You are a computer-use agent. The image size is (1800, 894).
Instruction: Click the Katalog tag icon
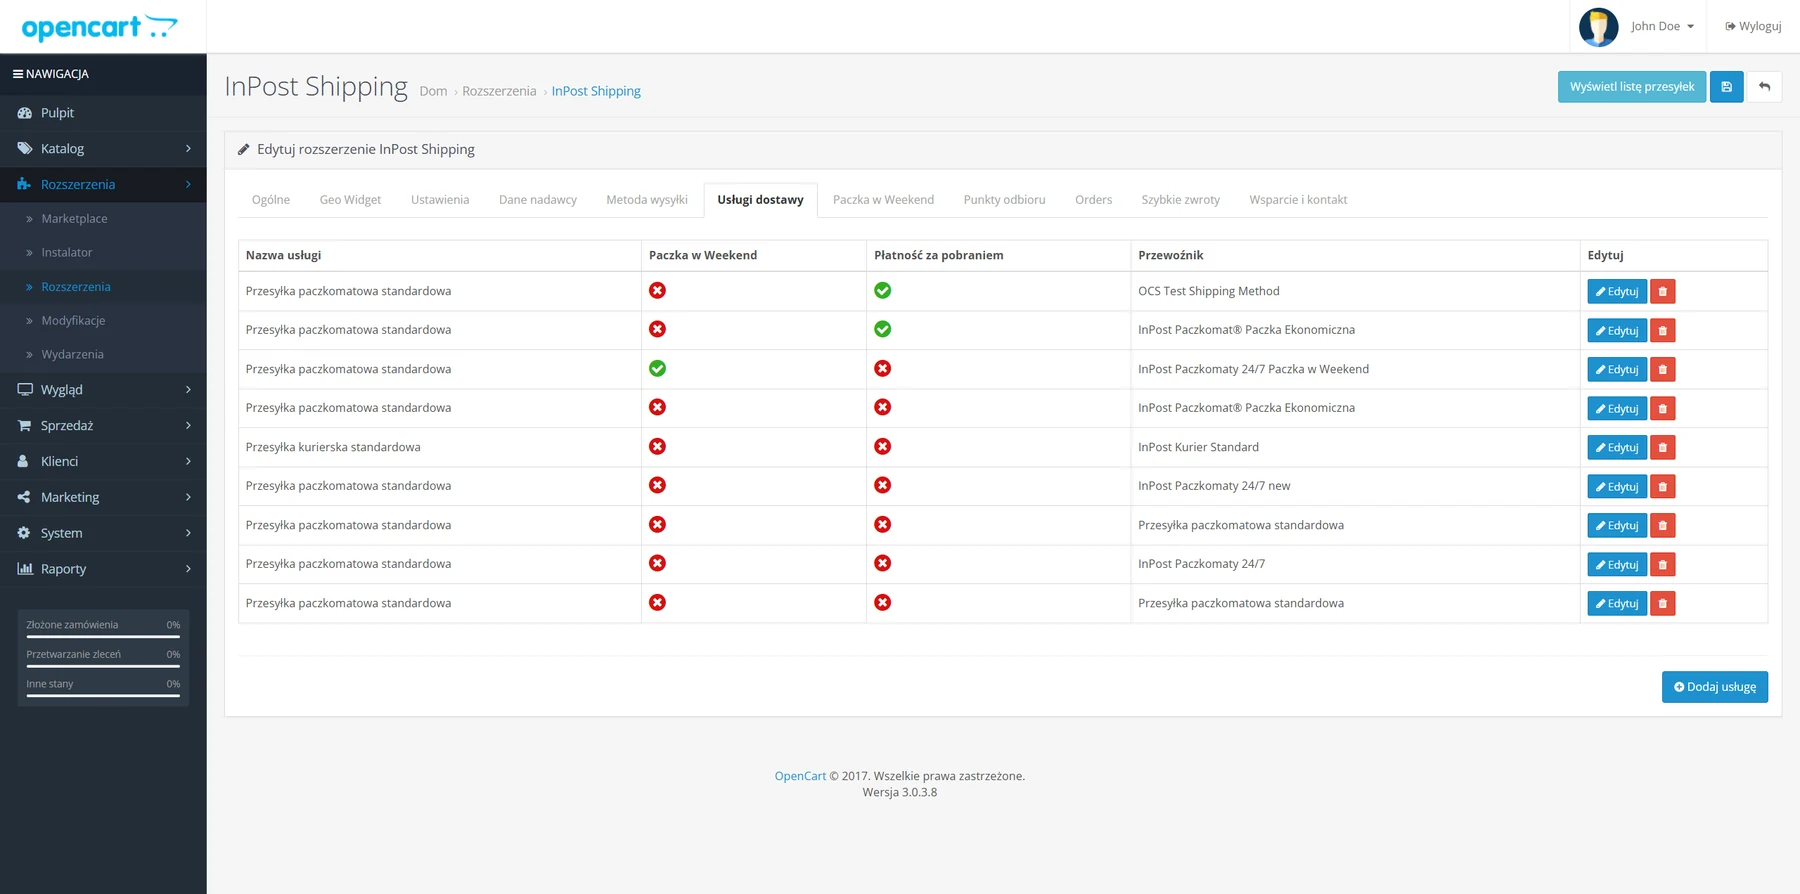point(25,149)
